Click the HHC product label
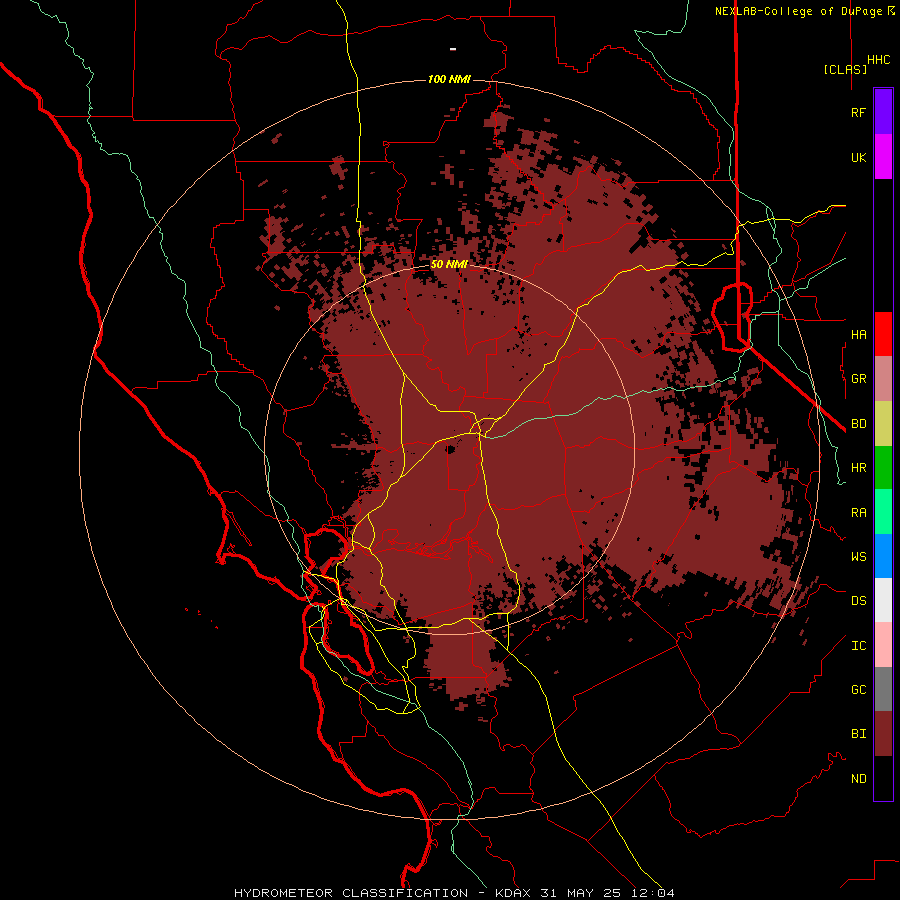This screenshot has height=900, width=900. point(878,60)
